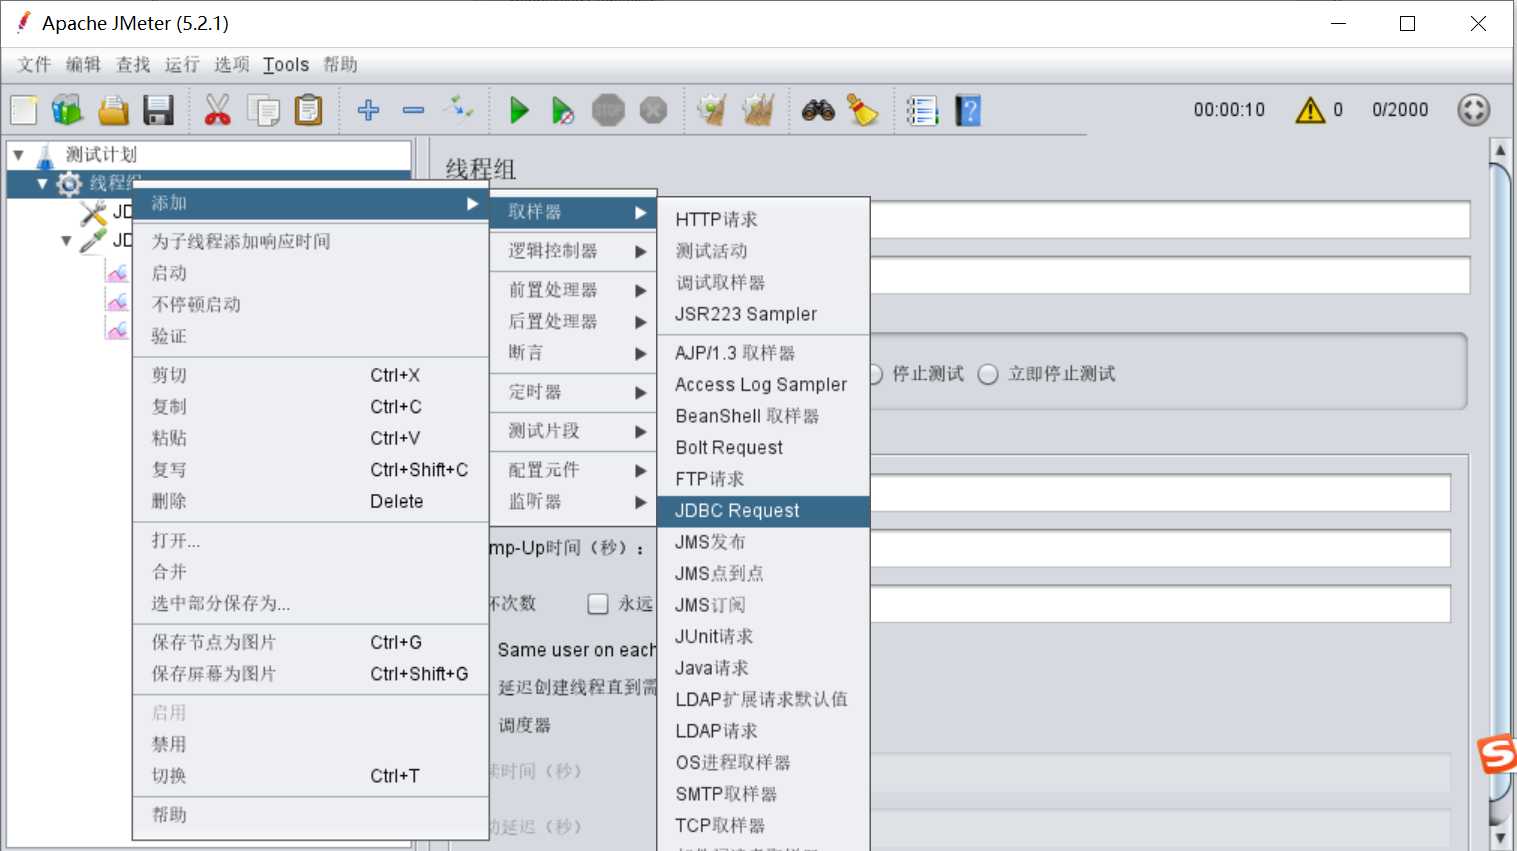Click the Paste clipboard icon
Viewport: 1517px width, 851px height.
pos(309,110)
